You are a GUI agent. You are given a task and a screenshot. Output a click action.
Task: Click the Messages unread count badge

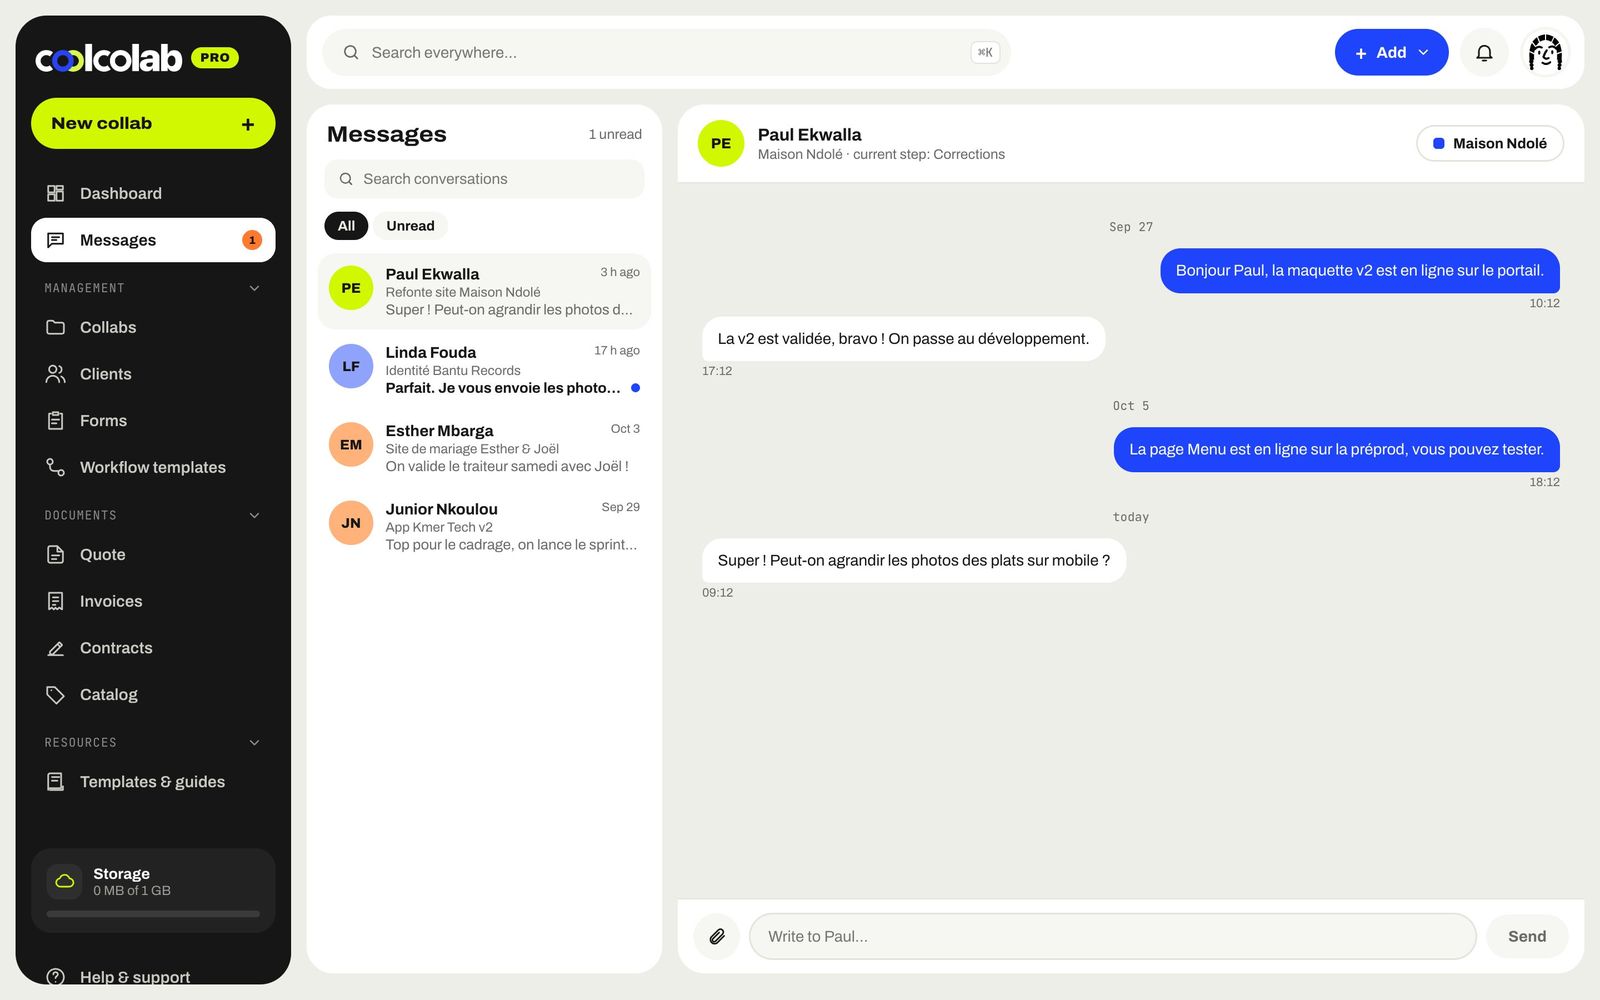coord(252,240)
